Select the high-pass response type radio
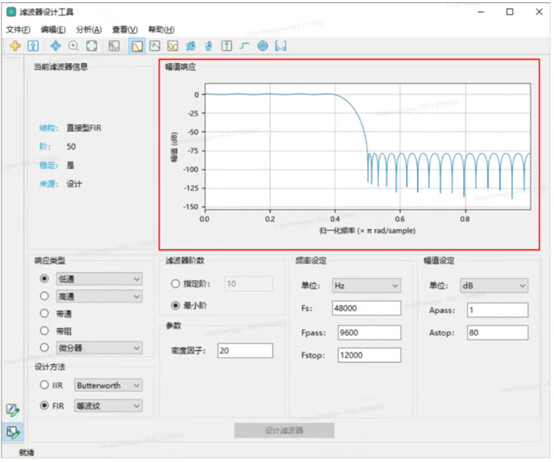554x462 pixels. click(44, 296)
